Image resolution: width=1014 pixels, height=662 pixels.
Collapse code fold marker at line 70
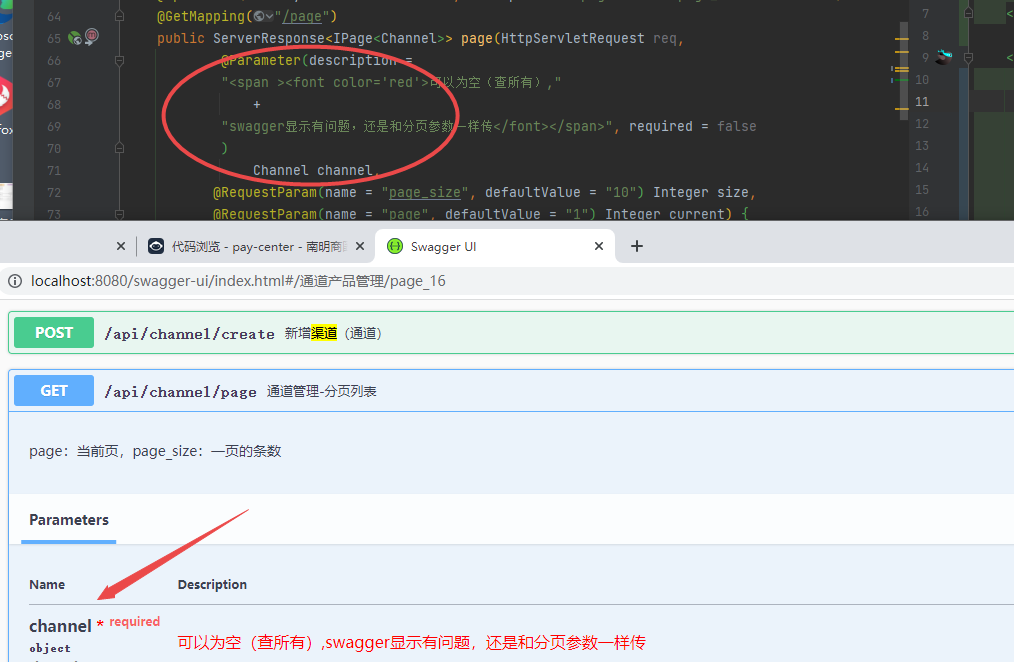[119, 148]
